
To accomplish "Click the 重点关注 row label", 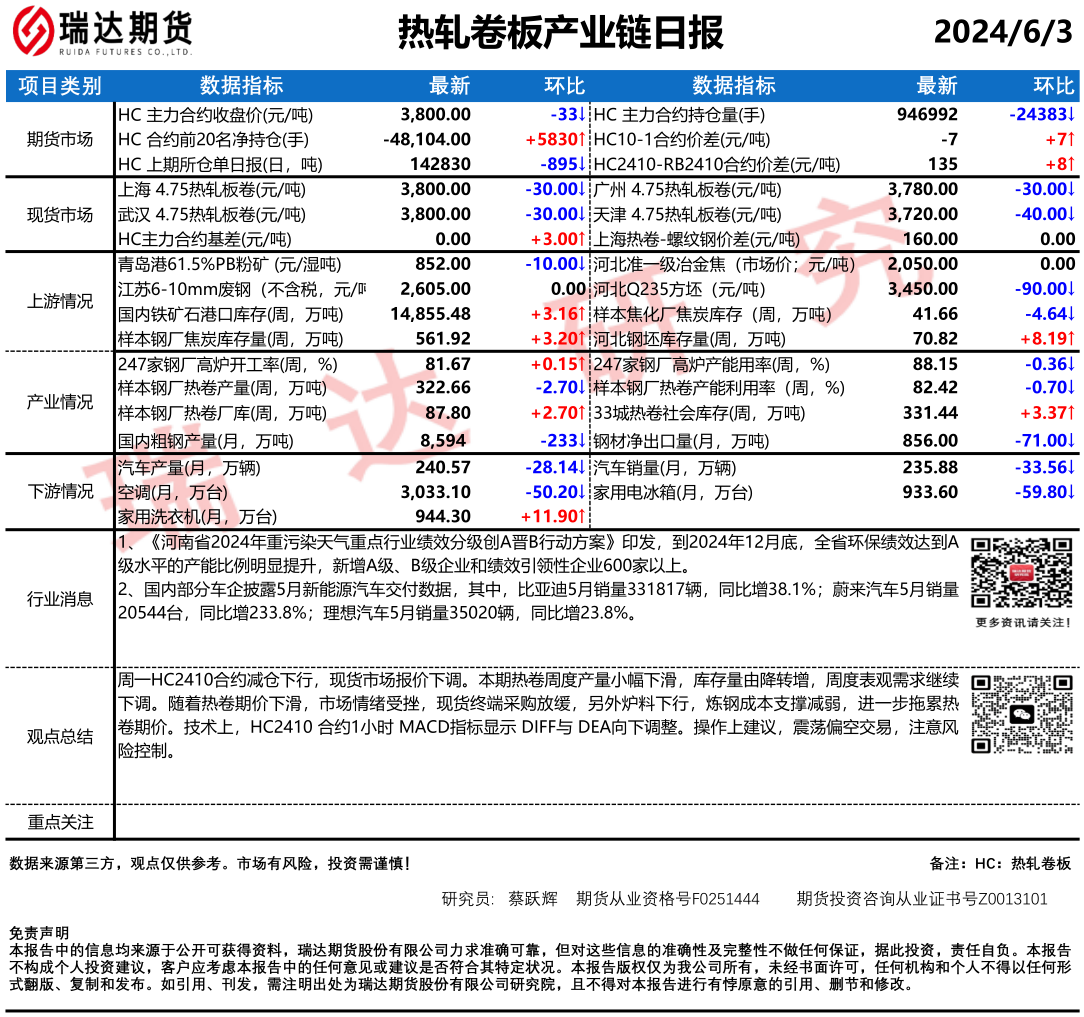I will coord(60,822).
